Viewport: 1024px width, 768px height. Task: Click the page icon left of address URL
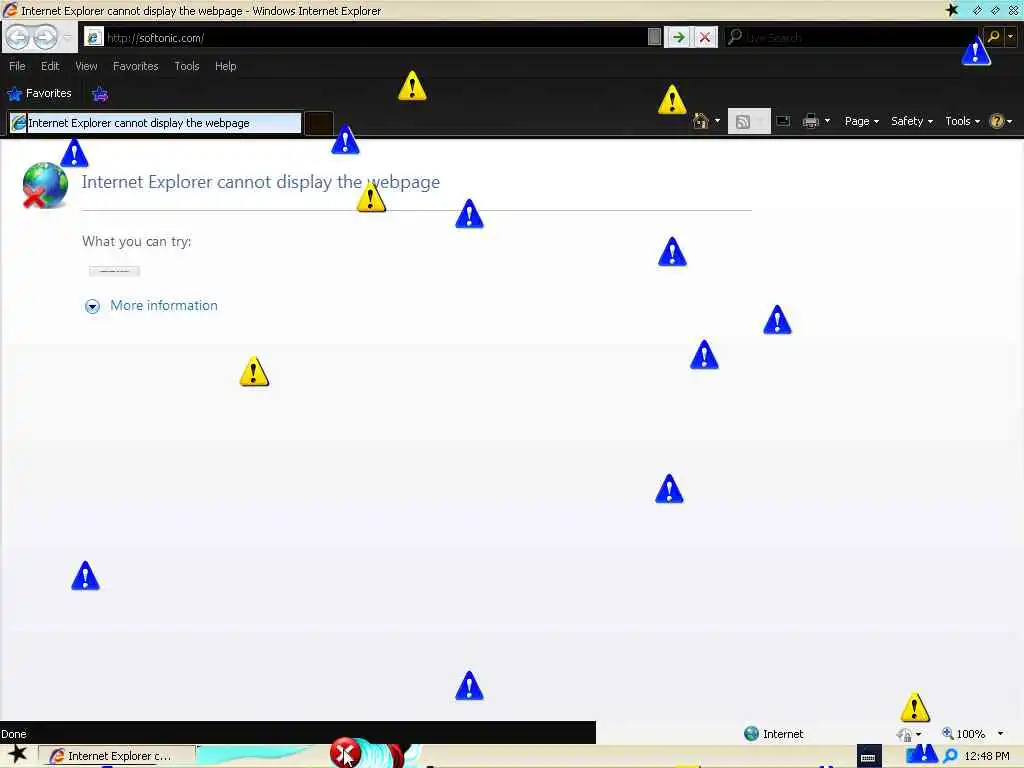coord(93,37)
